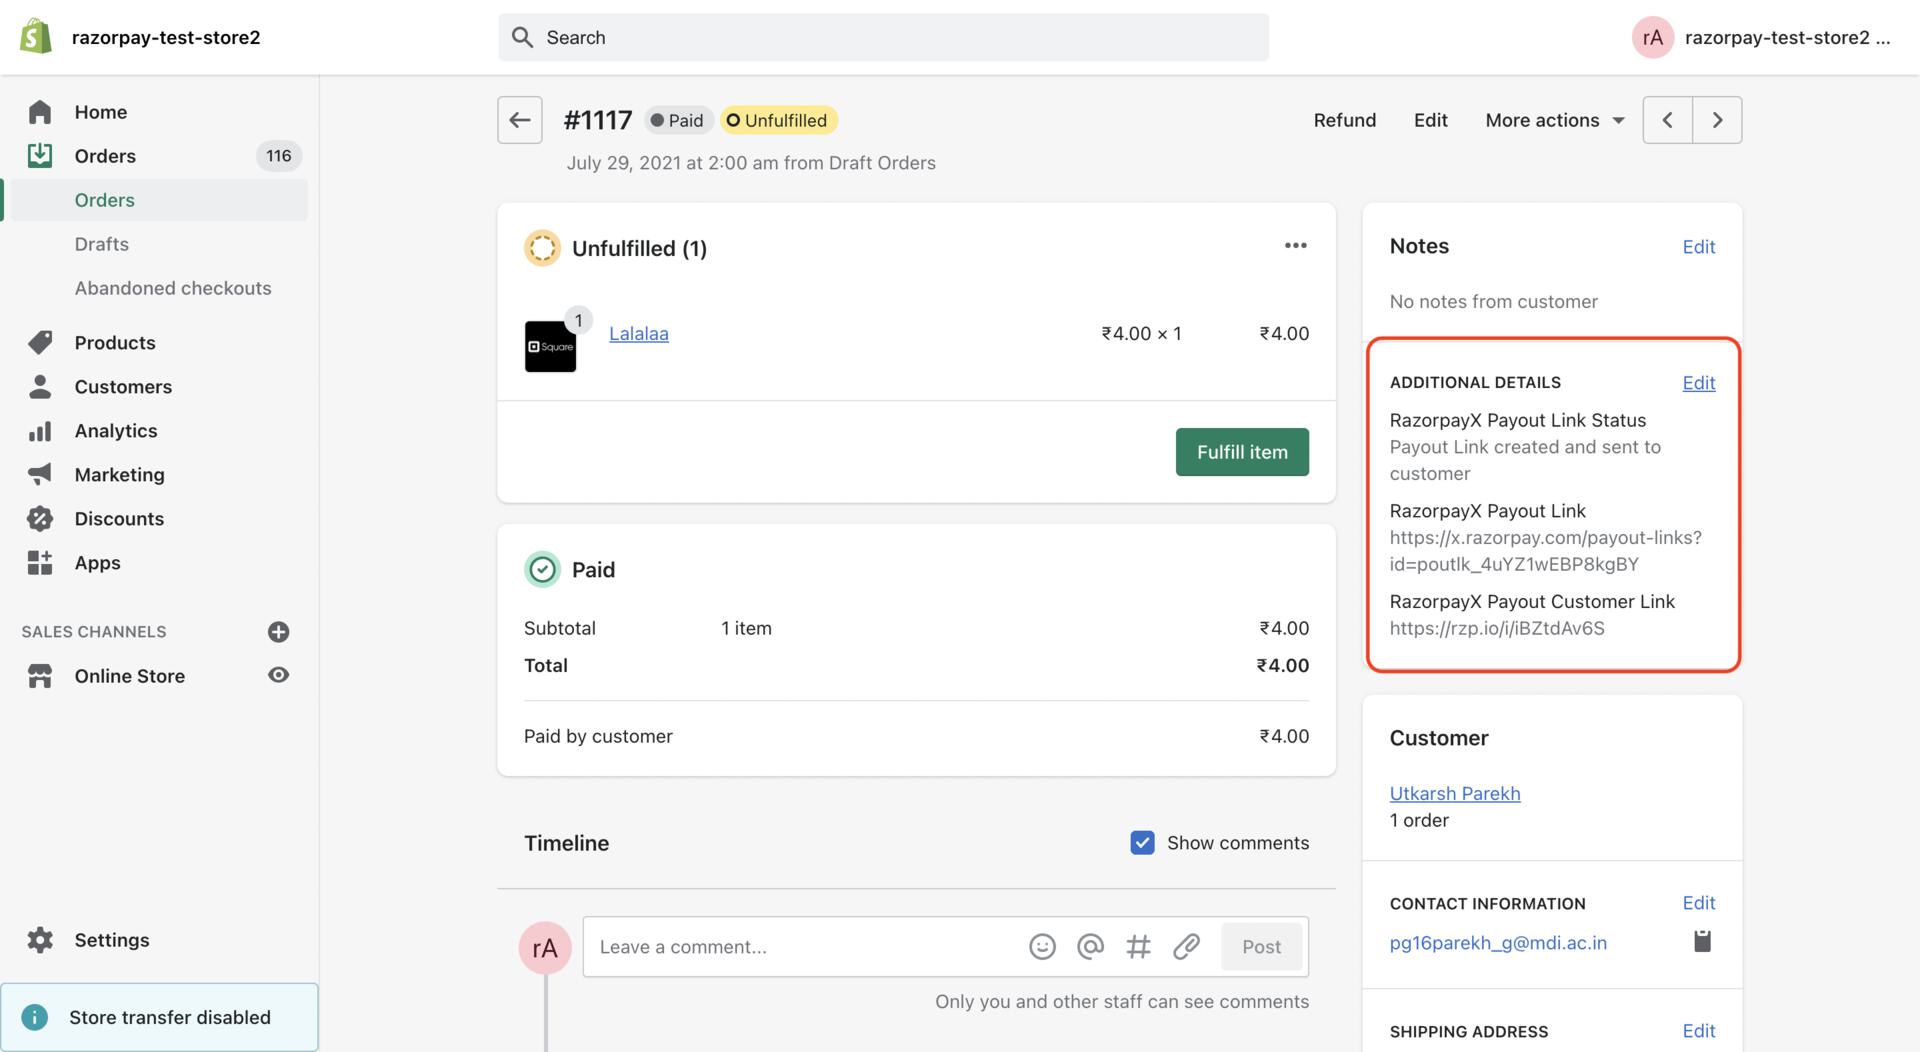The image size is (1920, 1052).
Task: Click the @ mention icon
Action: coord(1090,946)
